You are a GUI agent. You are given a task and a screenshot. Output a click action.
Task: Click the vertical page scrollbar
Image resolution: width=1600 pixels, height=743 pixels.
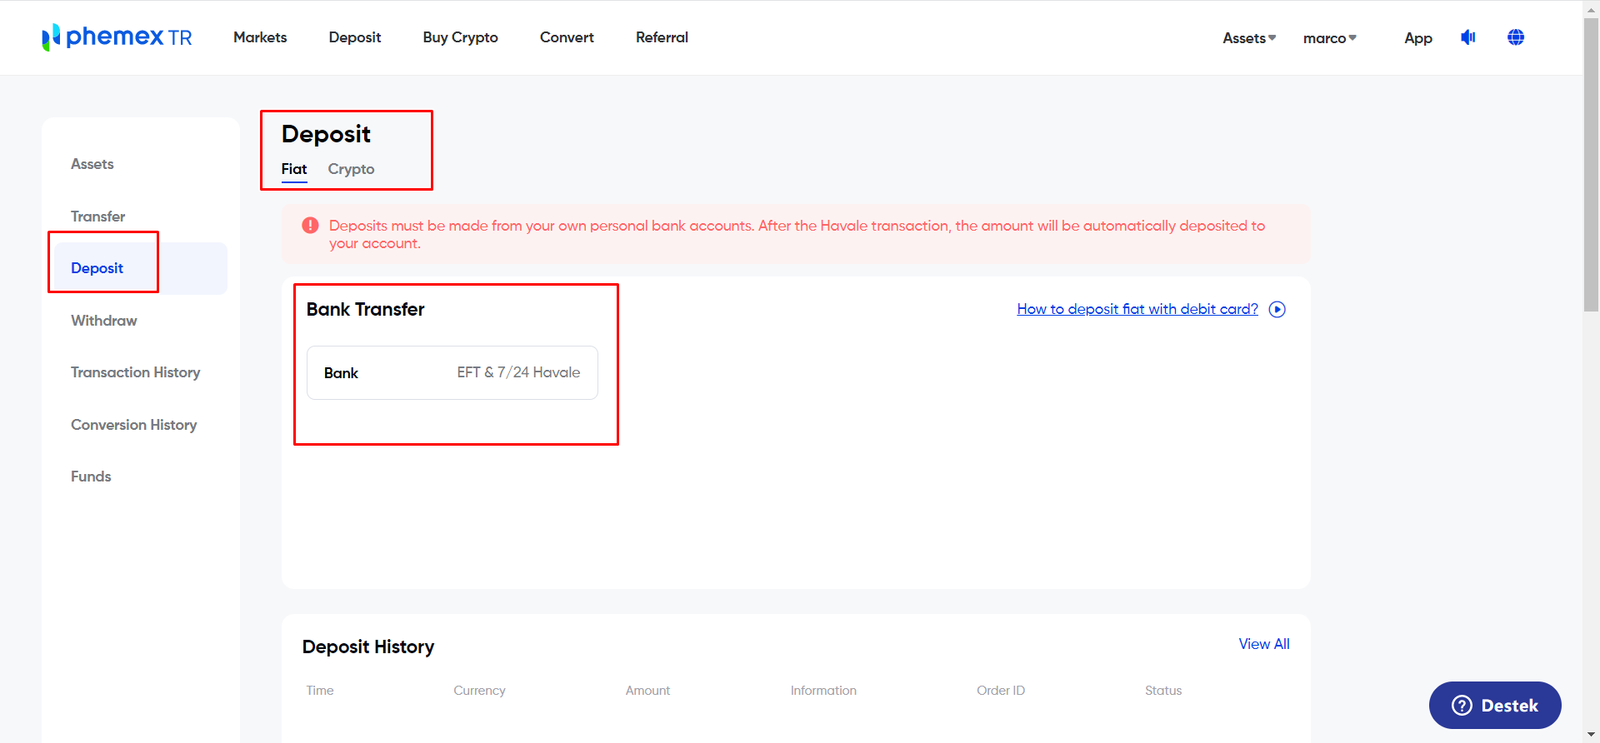point(1591,165)
